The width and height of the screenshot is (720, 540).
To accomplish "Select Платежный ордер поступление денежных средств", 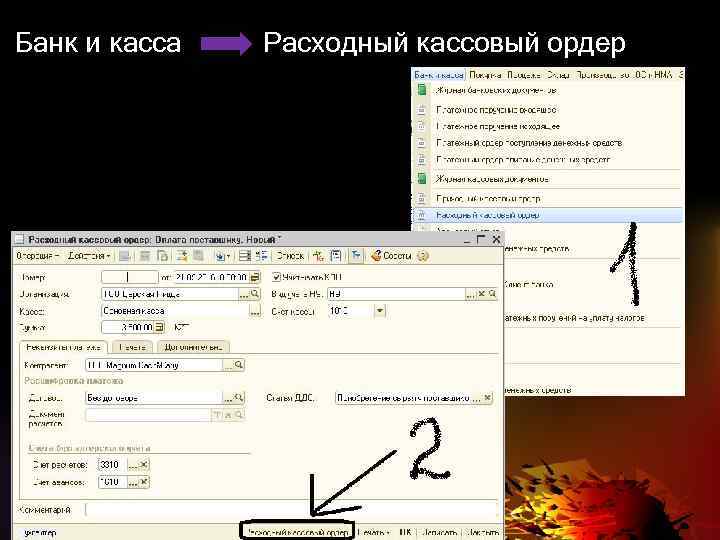I will pos(546,143).
